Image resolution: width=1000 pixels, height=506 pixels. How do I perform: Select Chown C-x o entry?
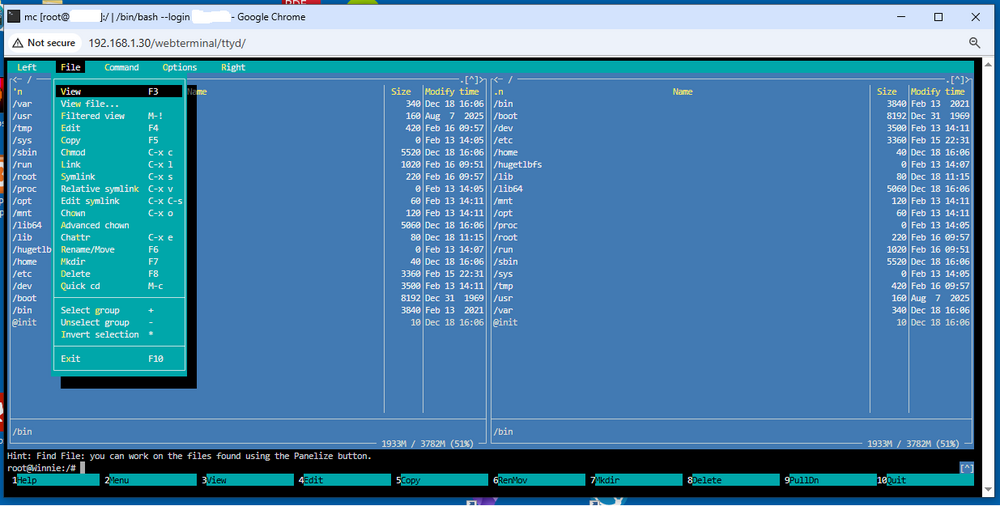119,213
